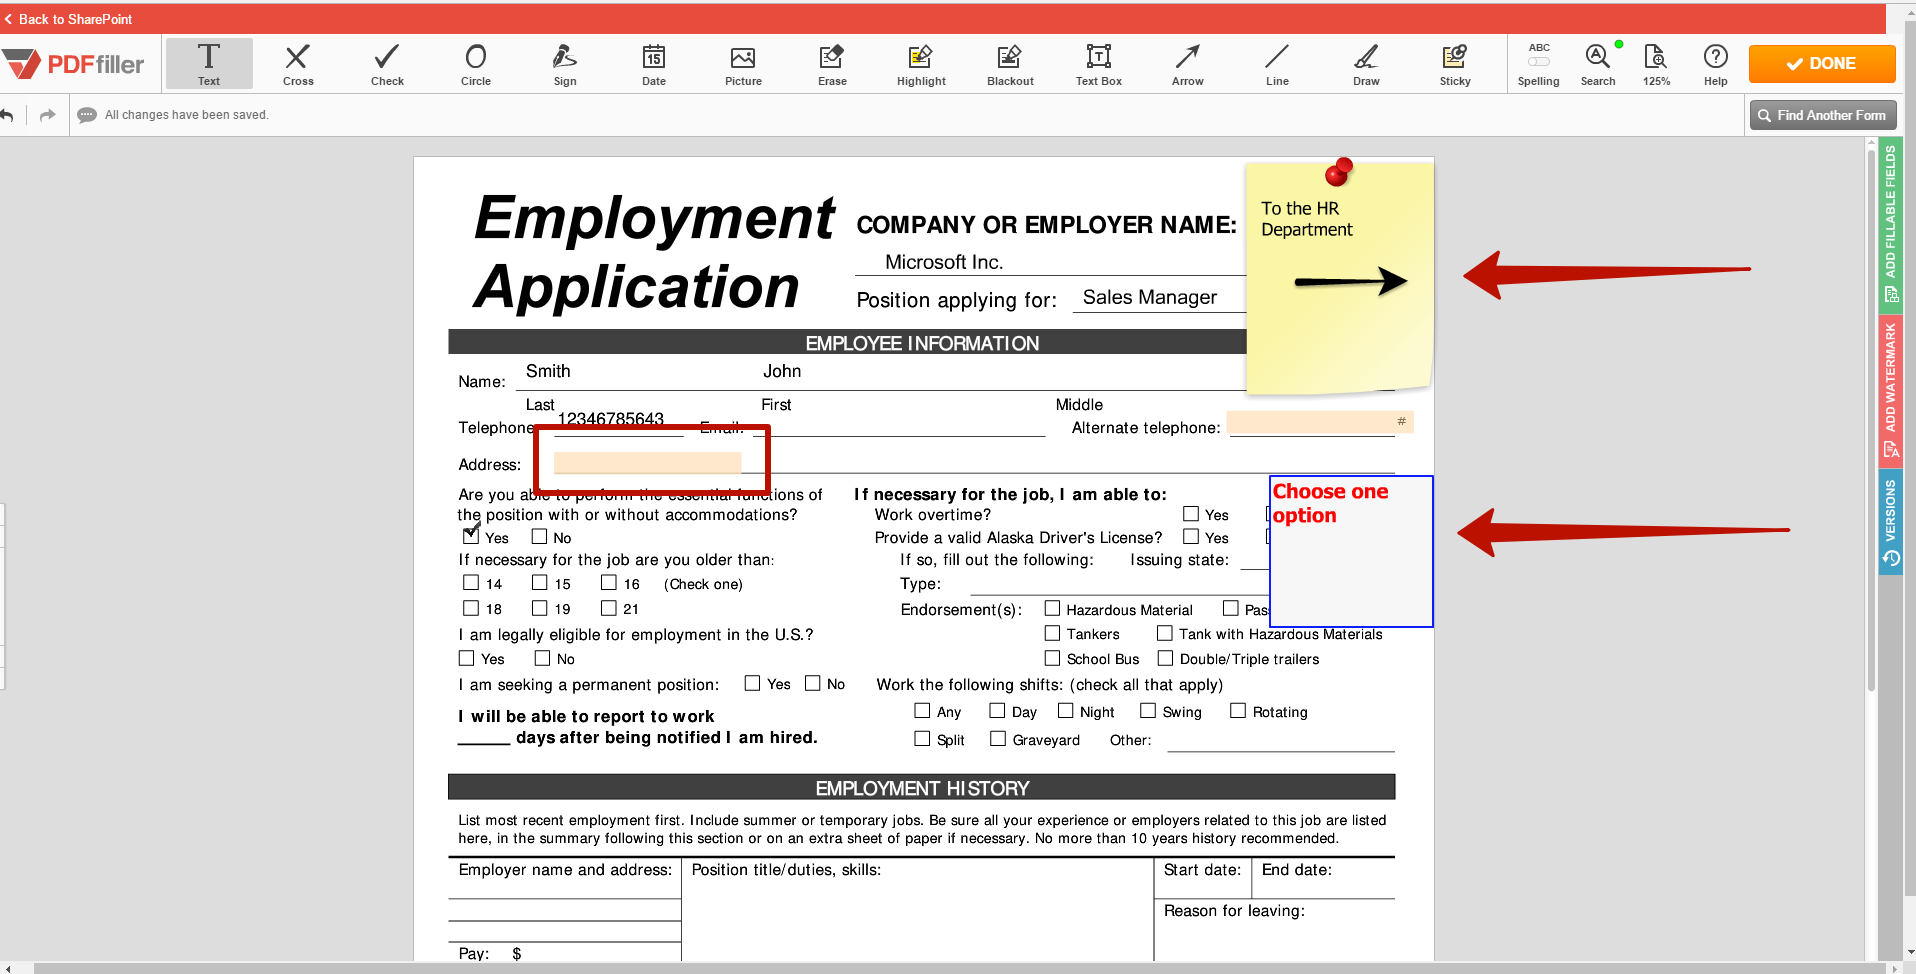Uncheck Yes for essential functions question

(x=471, y=536)
